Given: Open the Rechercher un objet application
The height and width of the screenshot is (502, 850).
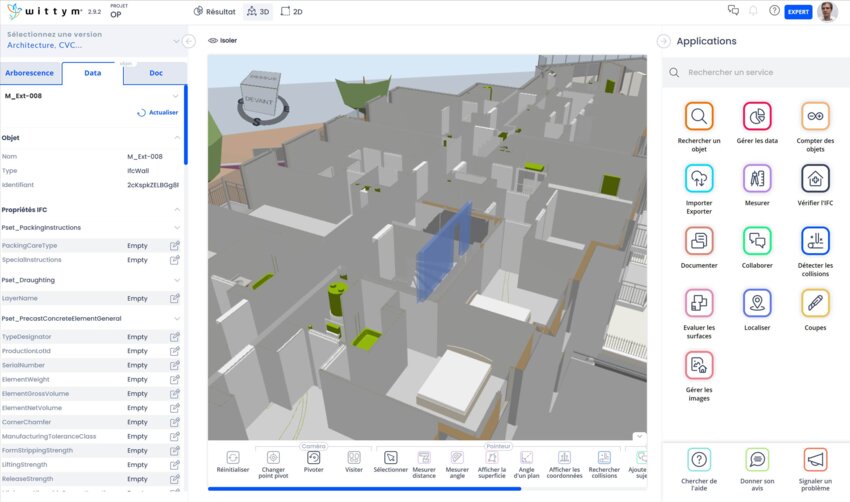Looking at the screenshot, I should click(699, 117).
